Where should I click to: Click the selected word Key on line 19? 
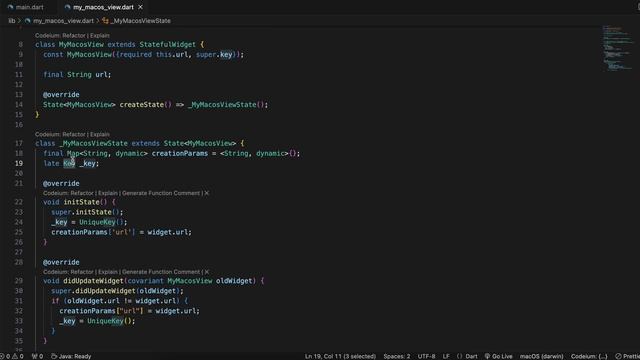click(x=69, y=163)
